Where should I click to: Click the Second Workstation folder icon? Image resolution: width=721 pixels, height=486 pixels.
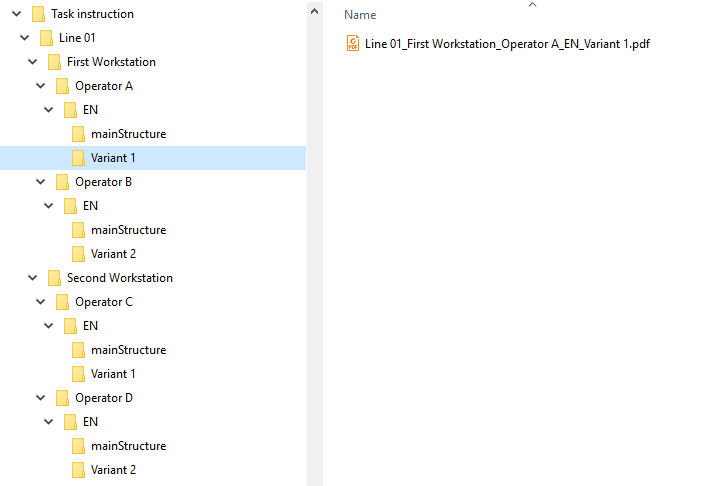coord(54,278)
